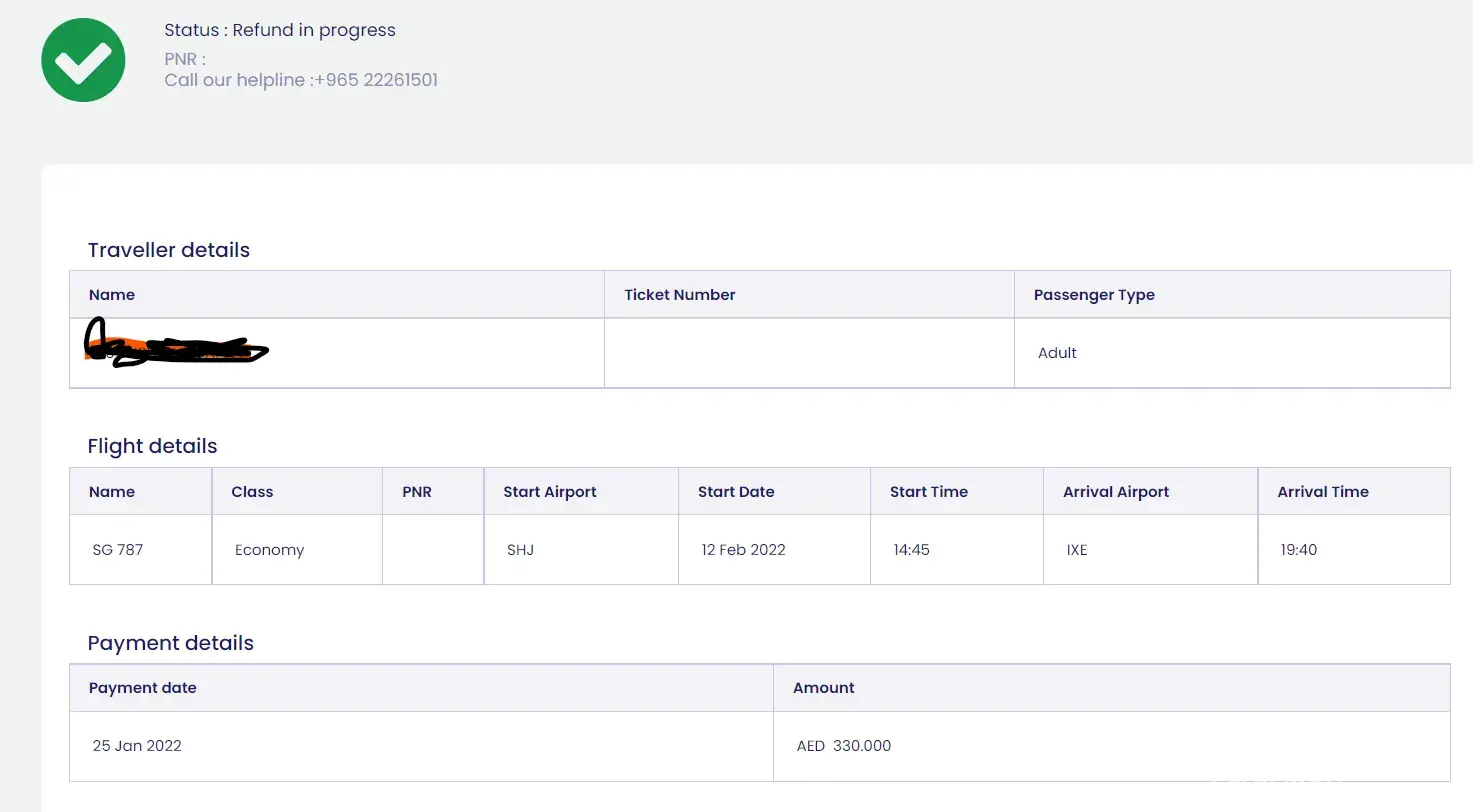Click the Payment date column header
1473x812 pixels.
142,688
